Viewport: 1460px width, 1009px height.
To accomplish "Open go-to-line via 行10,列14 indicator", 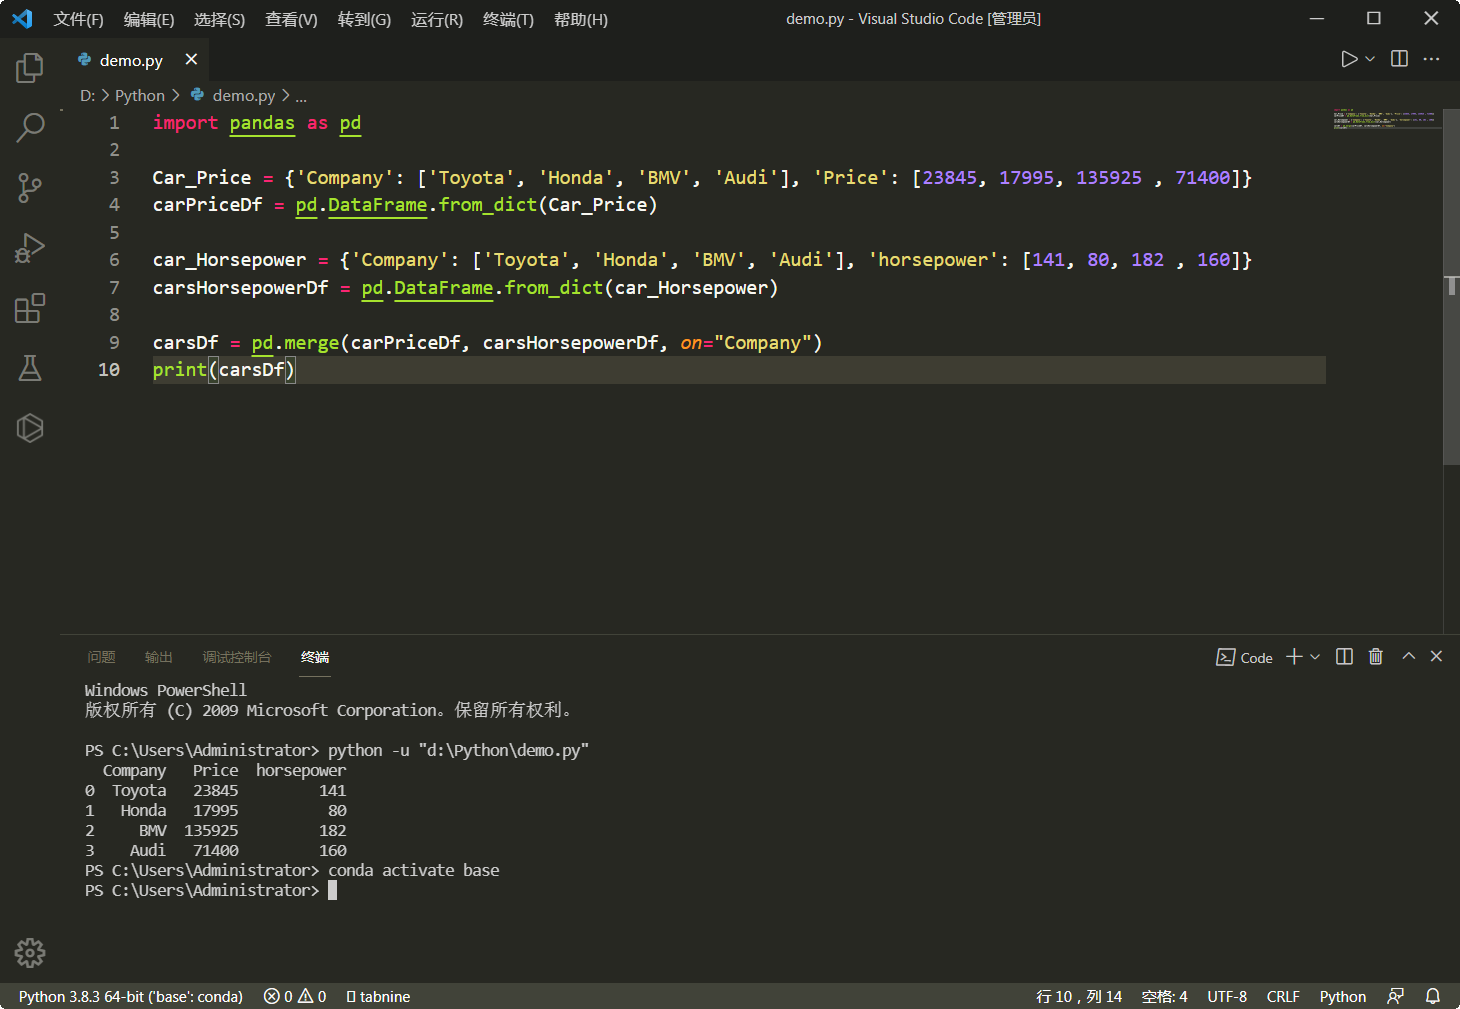I will point(1080,996).
